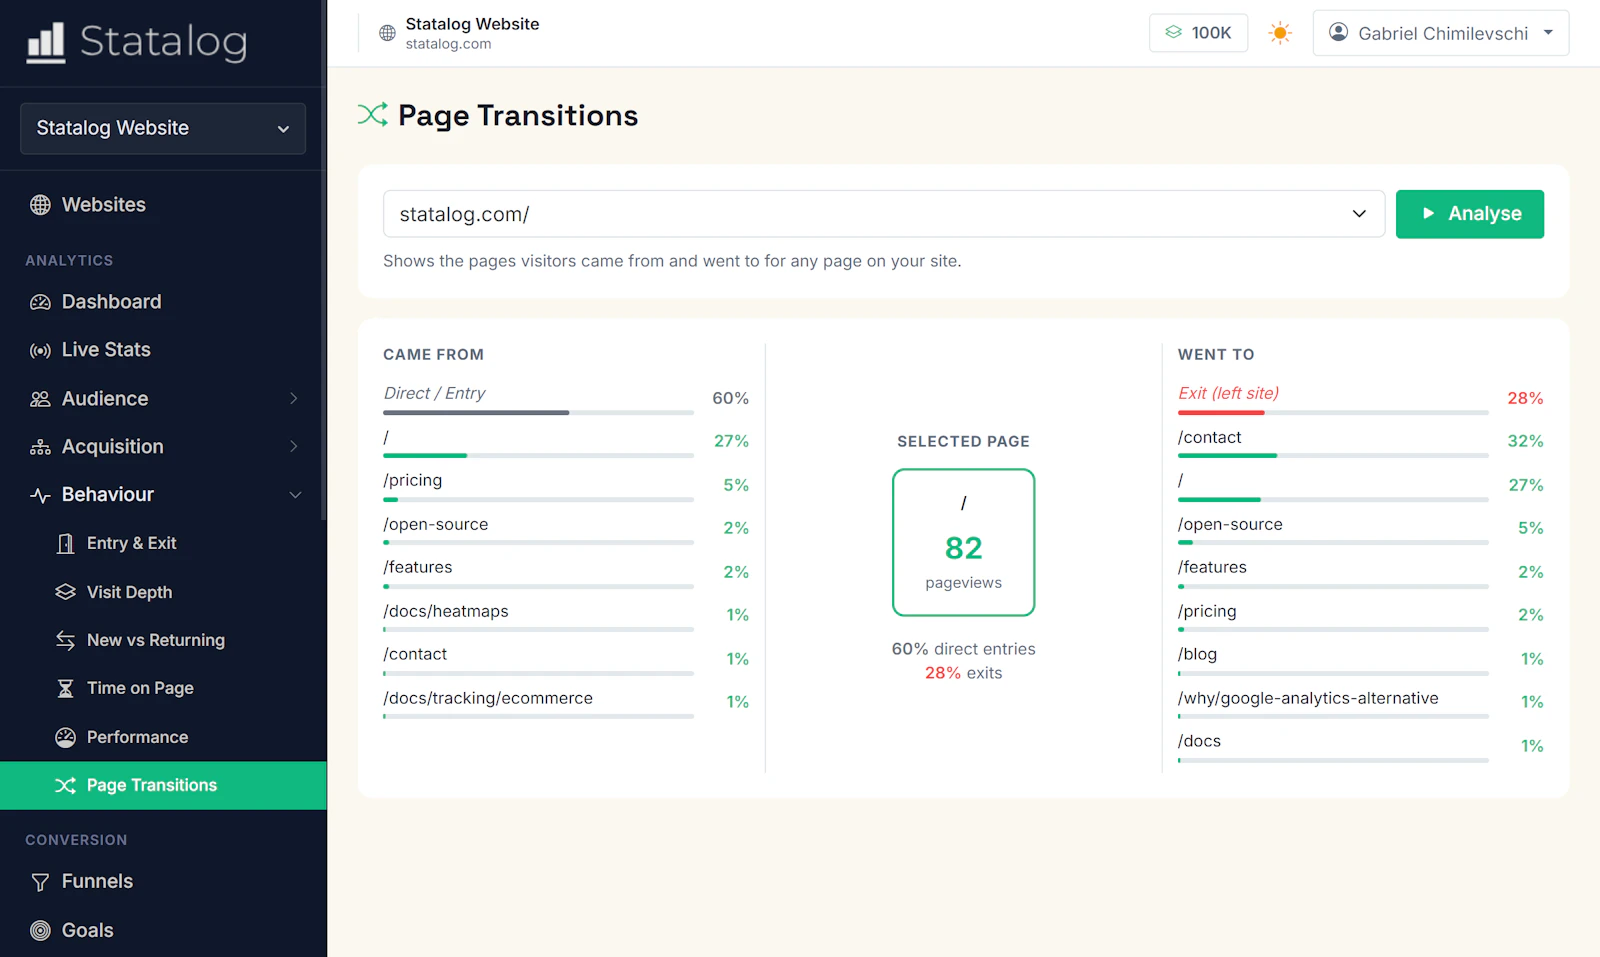Click the Audience people icon

coord(40,399)
